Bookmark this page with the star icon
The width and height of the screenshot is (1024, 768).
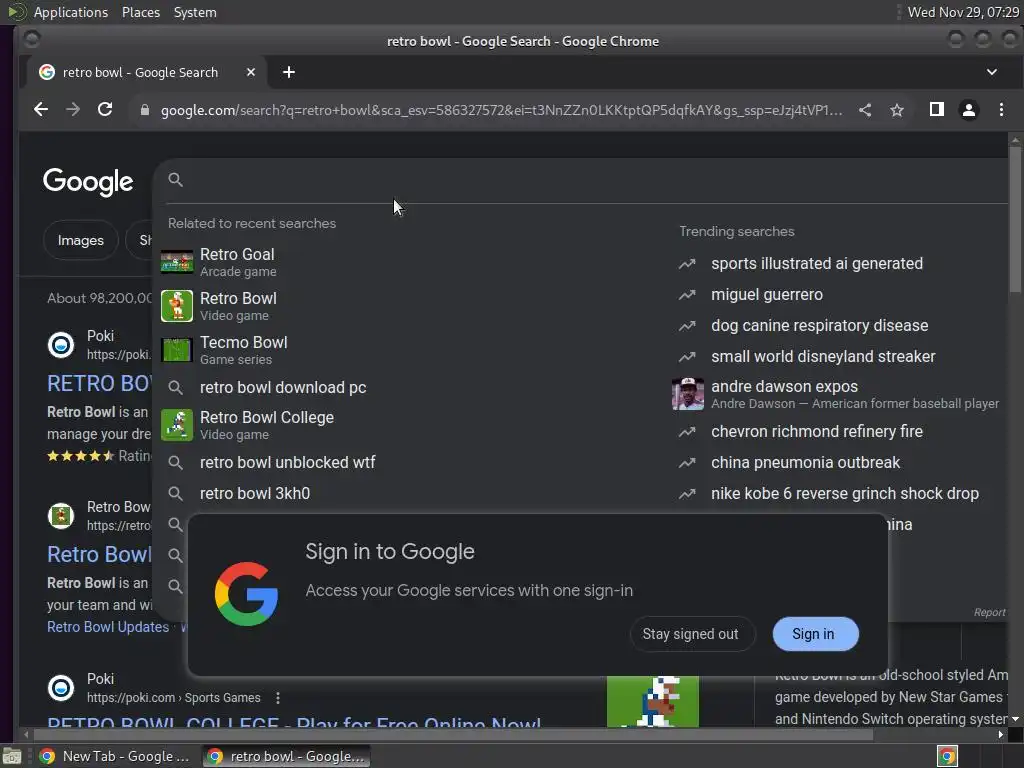coord(897,110)
